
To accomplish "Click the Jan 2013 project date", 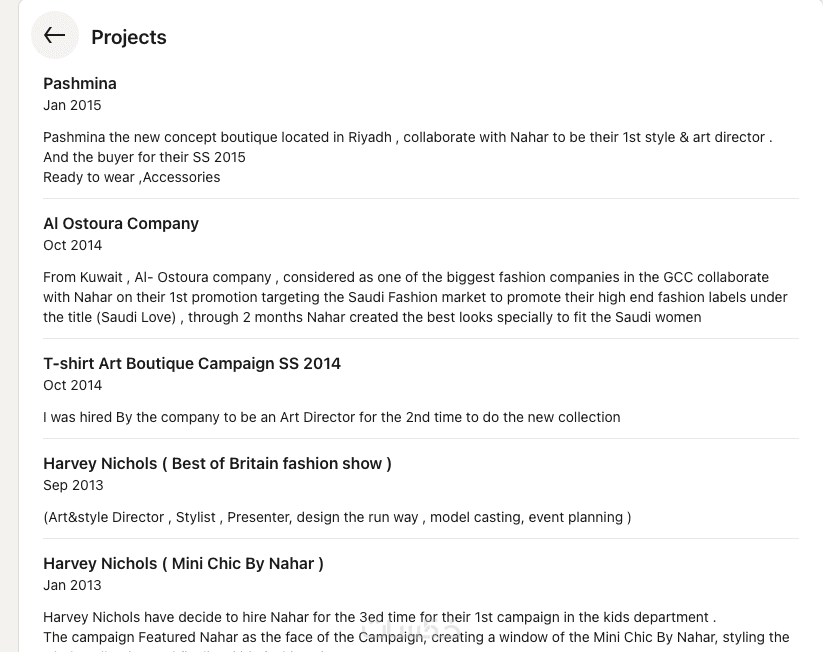I will coord(72,586).
